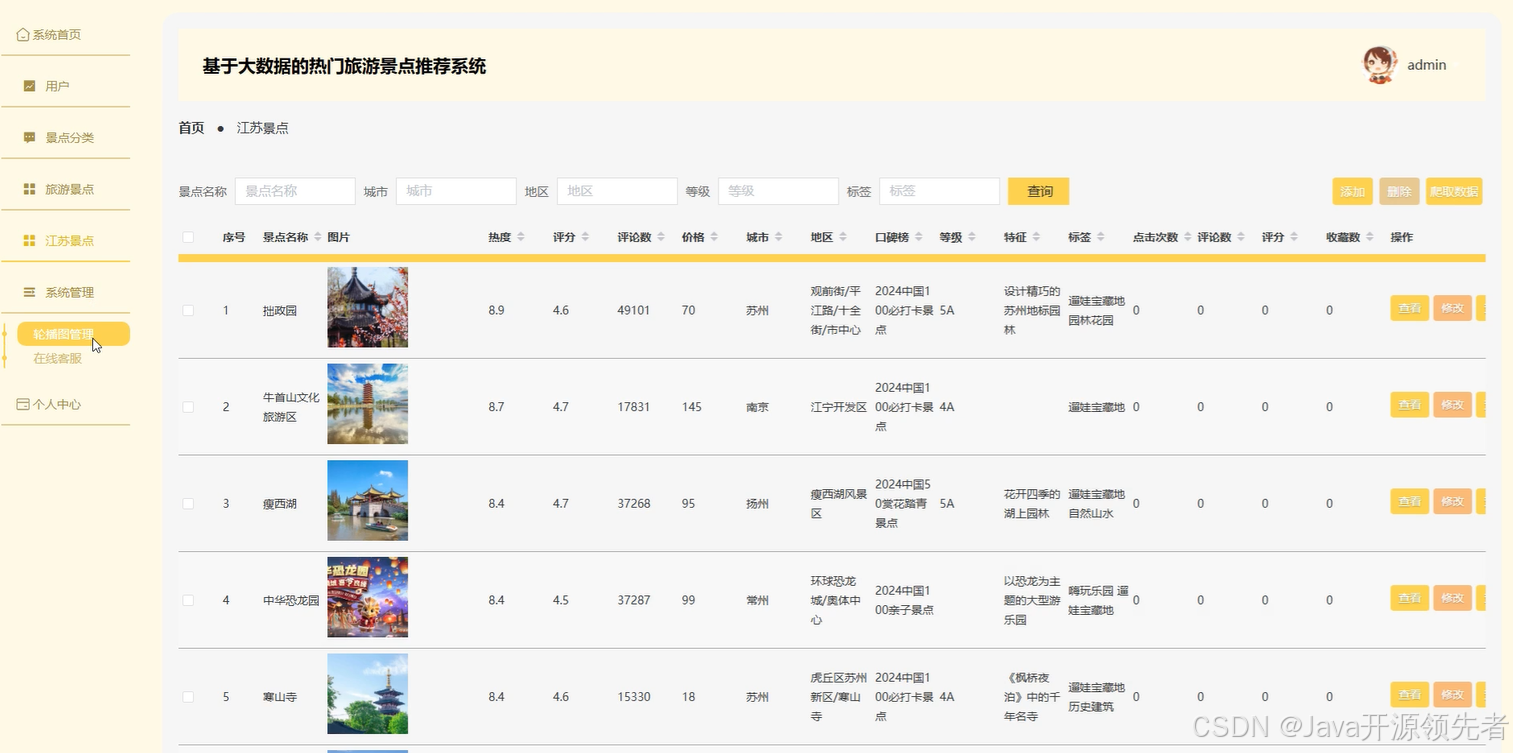Click 修改 for the 瘦西湖 row
1513x753 pixels.
click(1452, 501)
